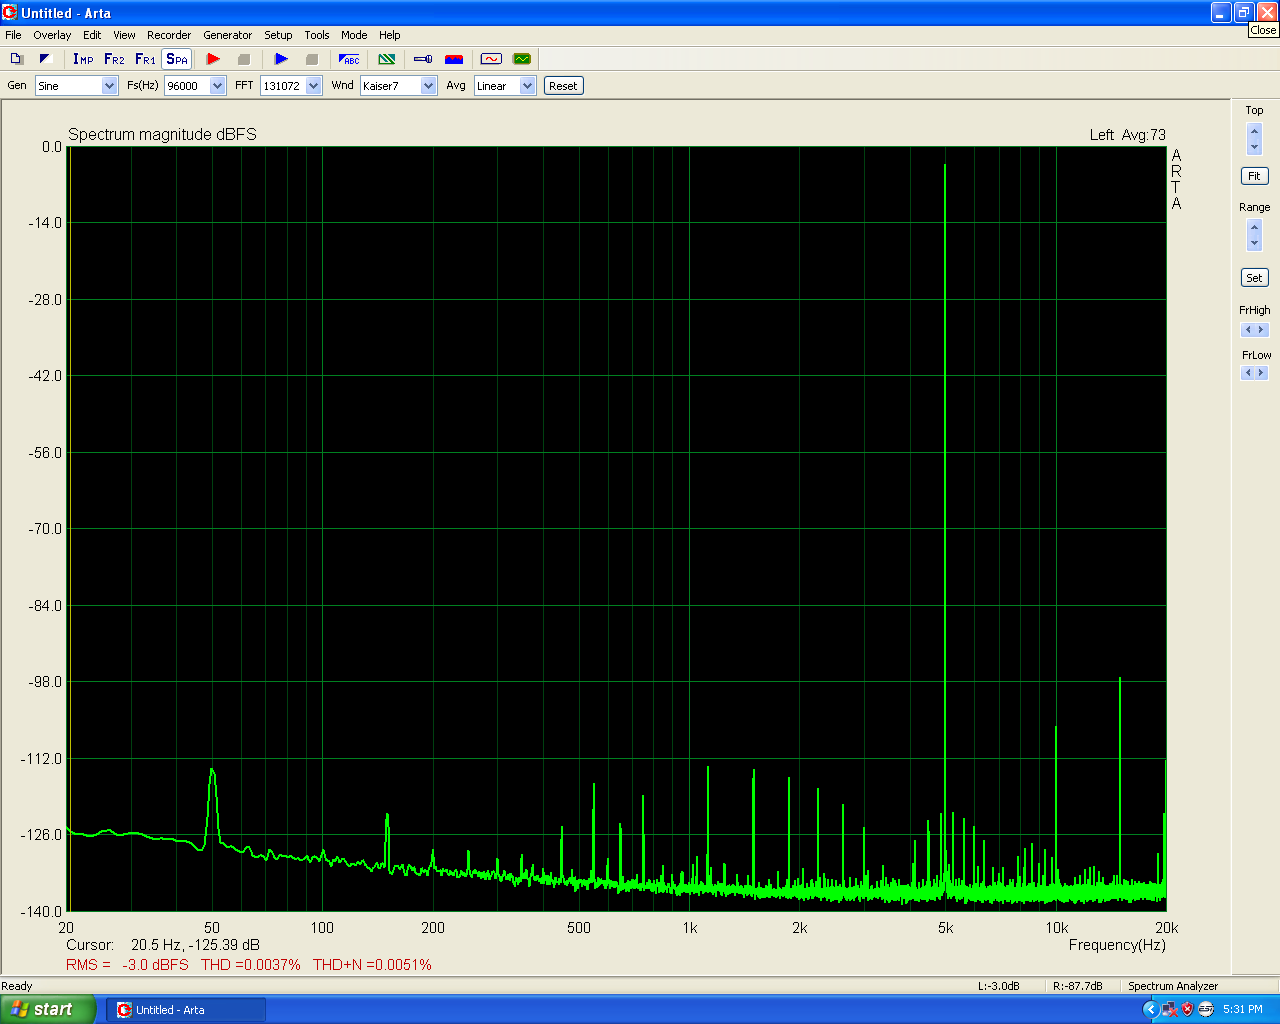Open the Overlay menu
Image resolution: width=1280 pixels, height=1024 pixels.
pos(52,35)
